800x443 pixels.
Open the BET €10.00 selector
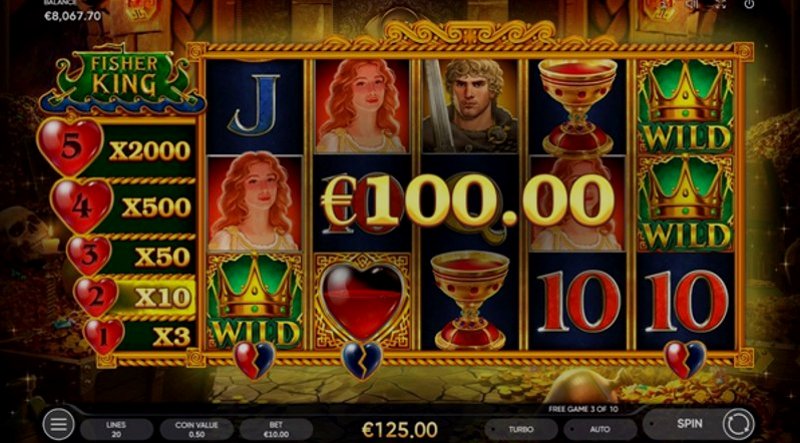[276, 429]
